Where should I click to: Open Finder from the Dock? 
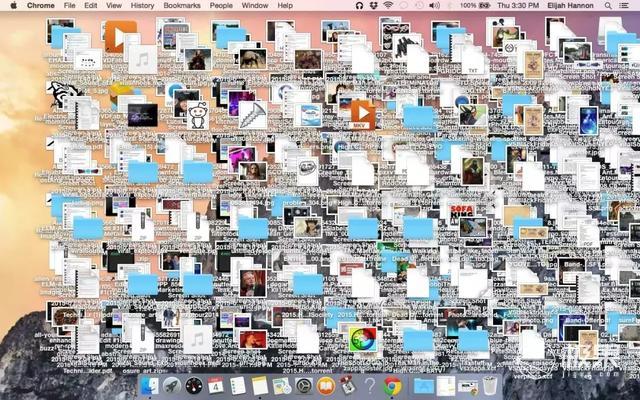149,386
